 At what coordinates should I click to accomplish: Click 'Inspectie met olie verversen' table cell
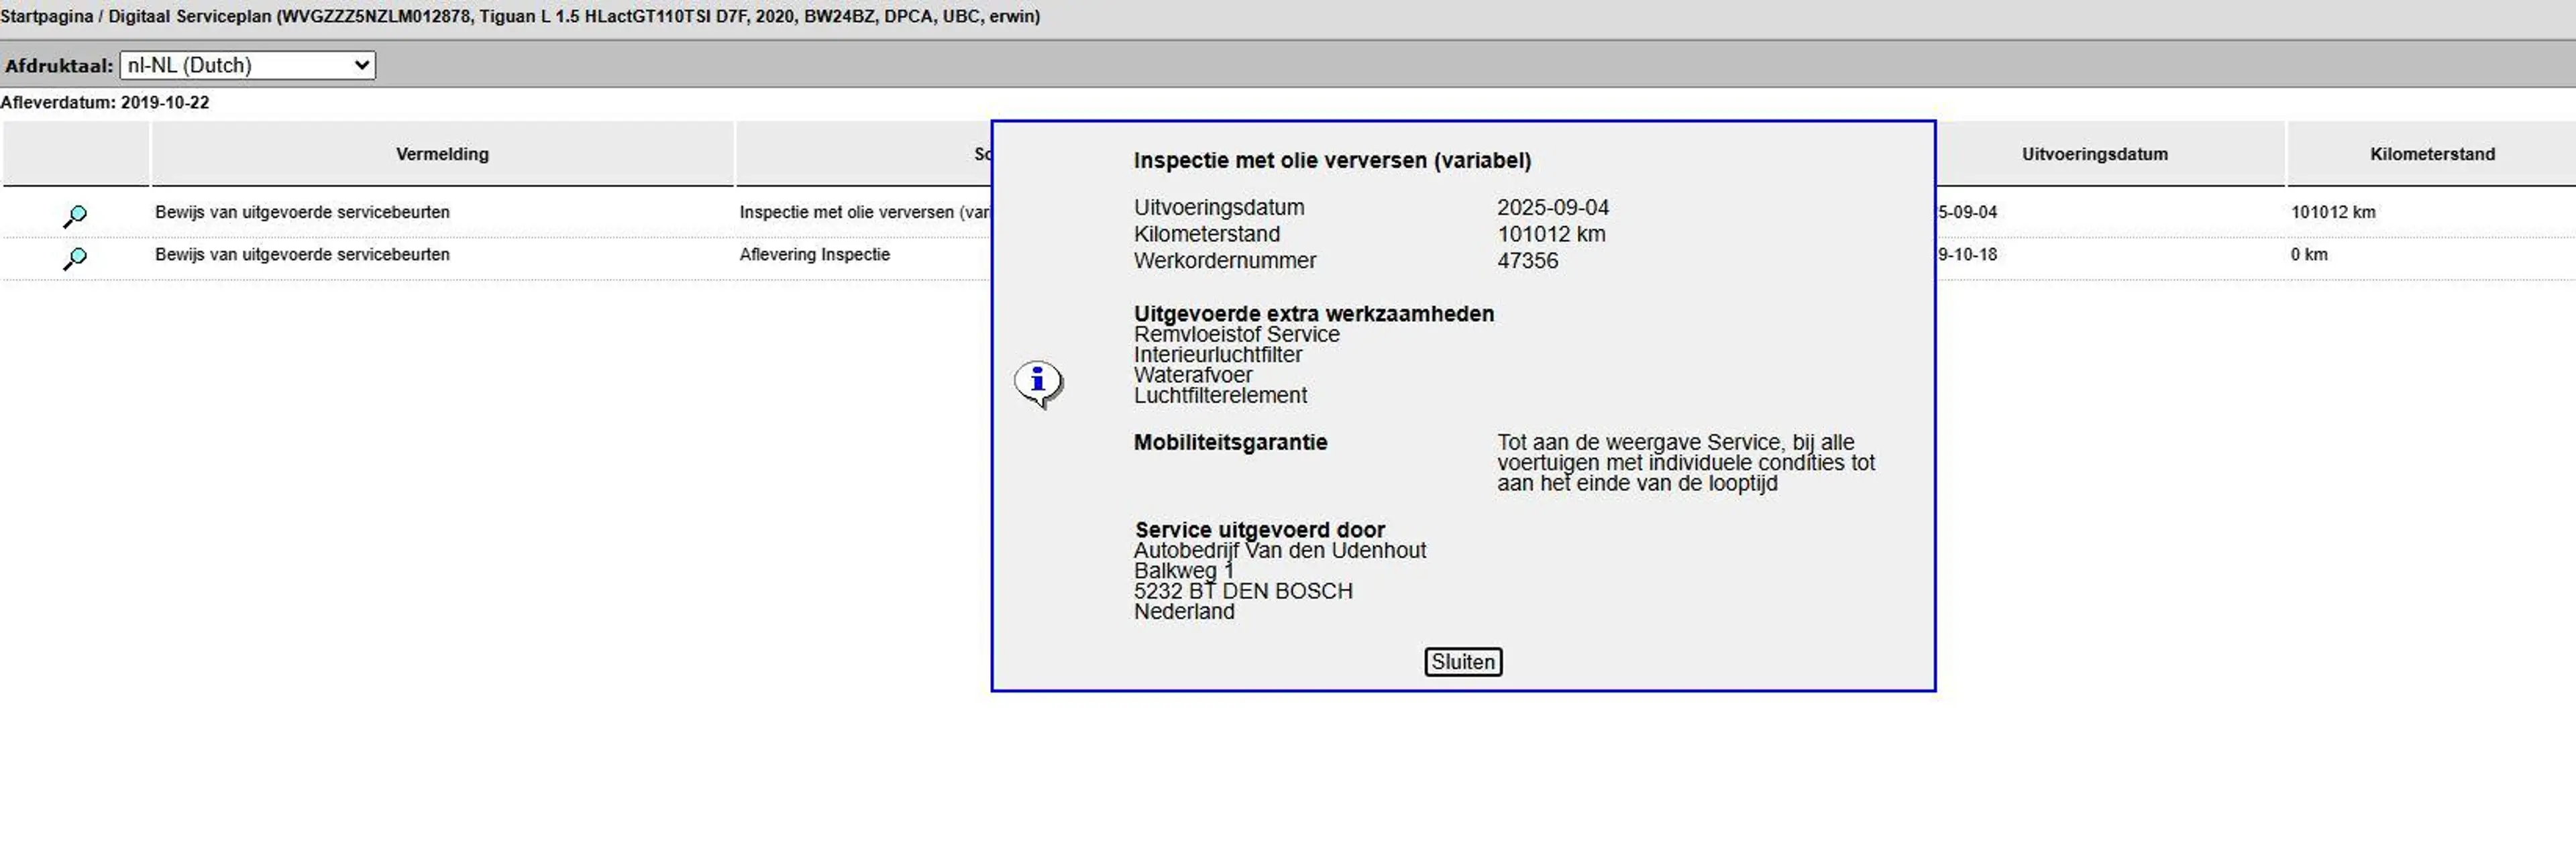coord(864,212)
